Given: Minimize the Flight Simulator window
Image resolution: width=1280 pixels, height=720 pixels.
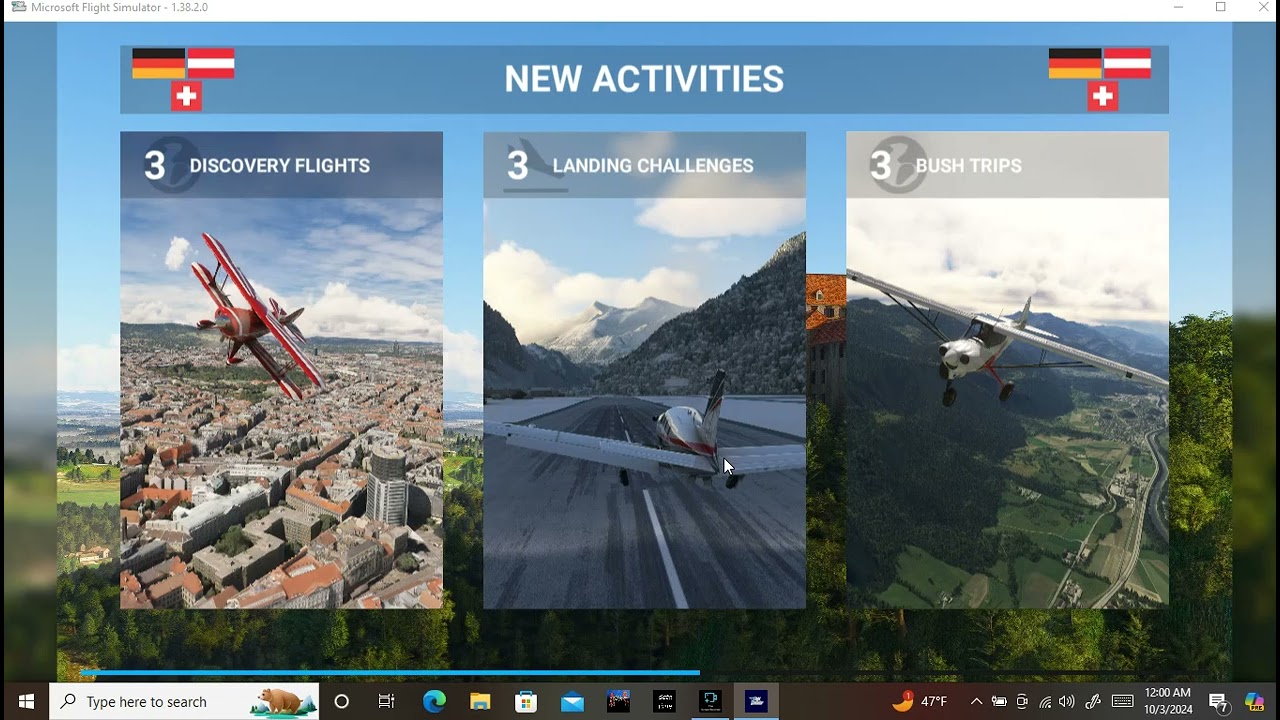Looking at the screenshot, I should [x=1178, y=8].
